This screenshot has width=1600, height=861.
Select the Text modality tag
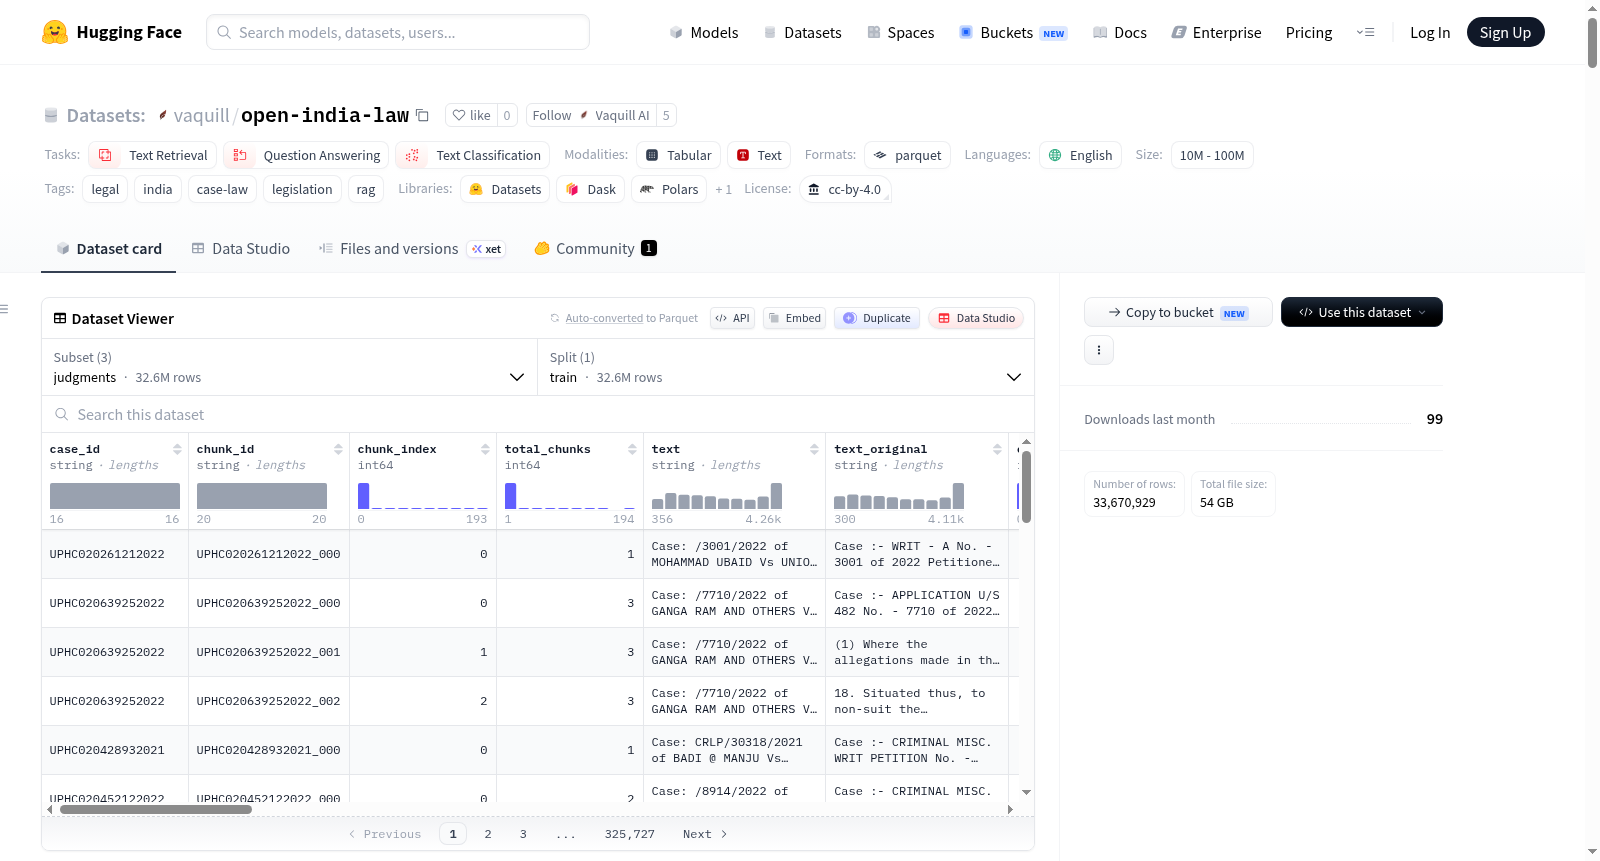coord(759,155)
